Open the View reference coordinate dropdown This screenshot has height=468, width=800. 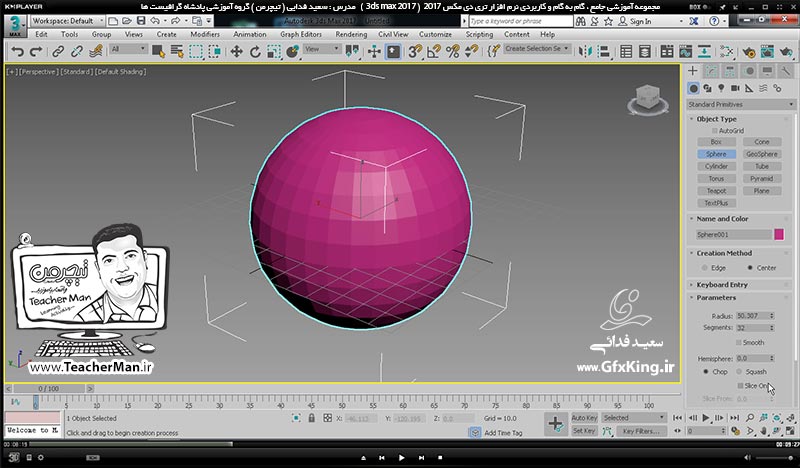tap(322, 49)
